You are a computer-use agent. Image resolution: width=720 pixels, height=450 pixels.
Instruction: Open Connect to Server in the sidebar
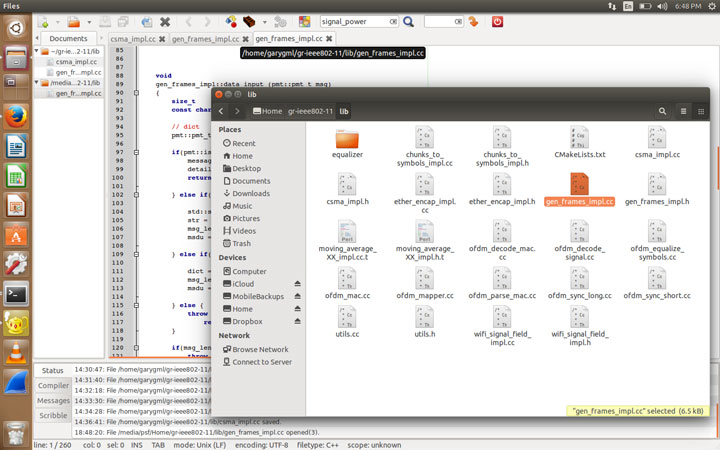pos(262,361)
